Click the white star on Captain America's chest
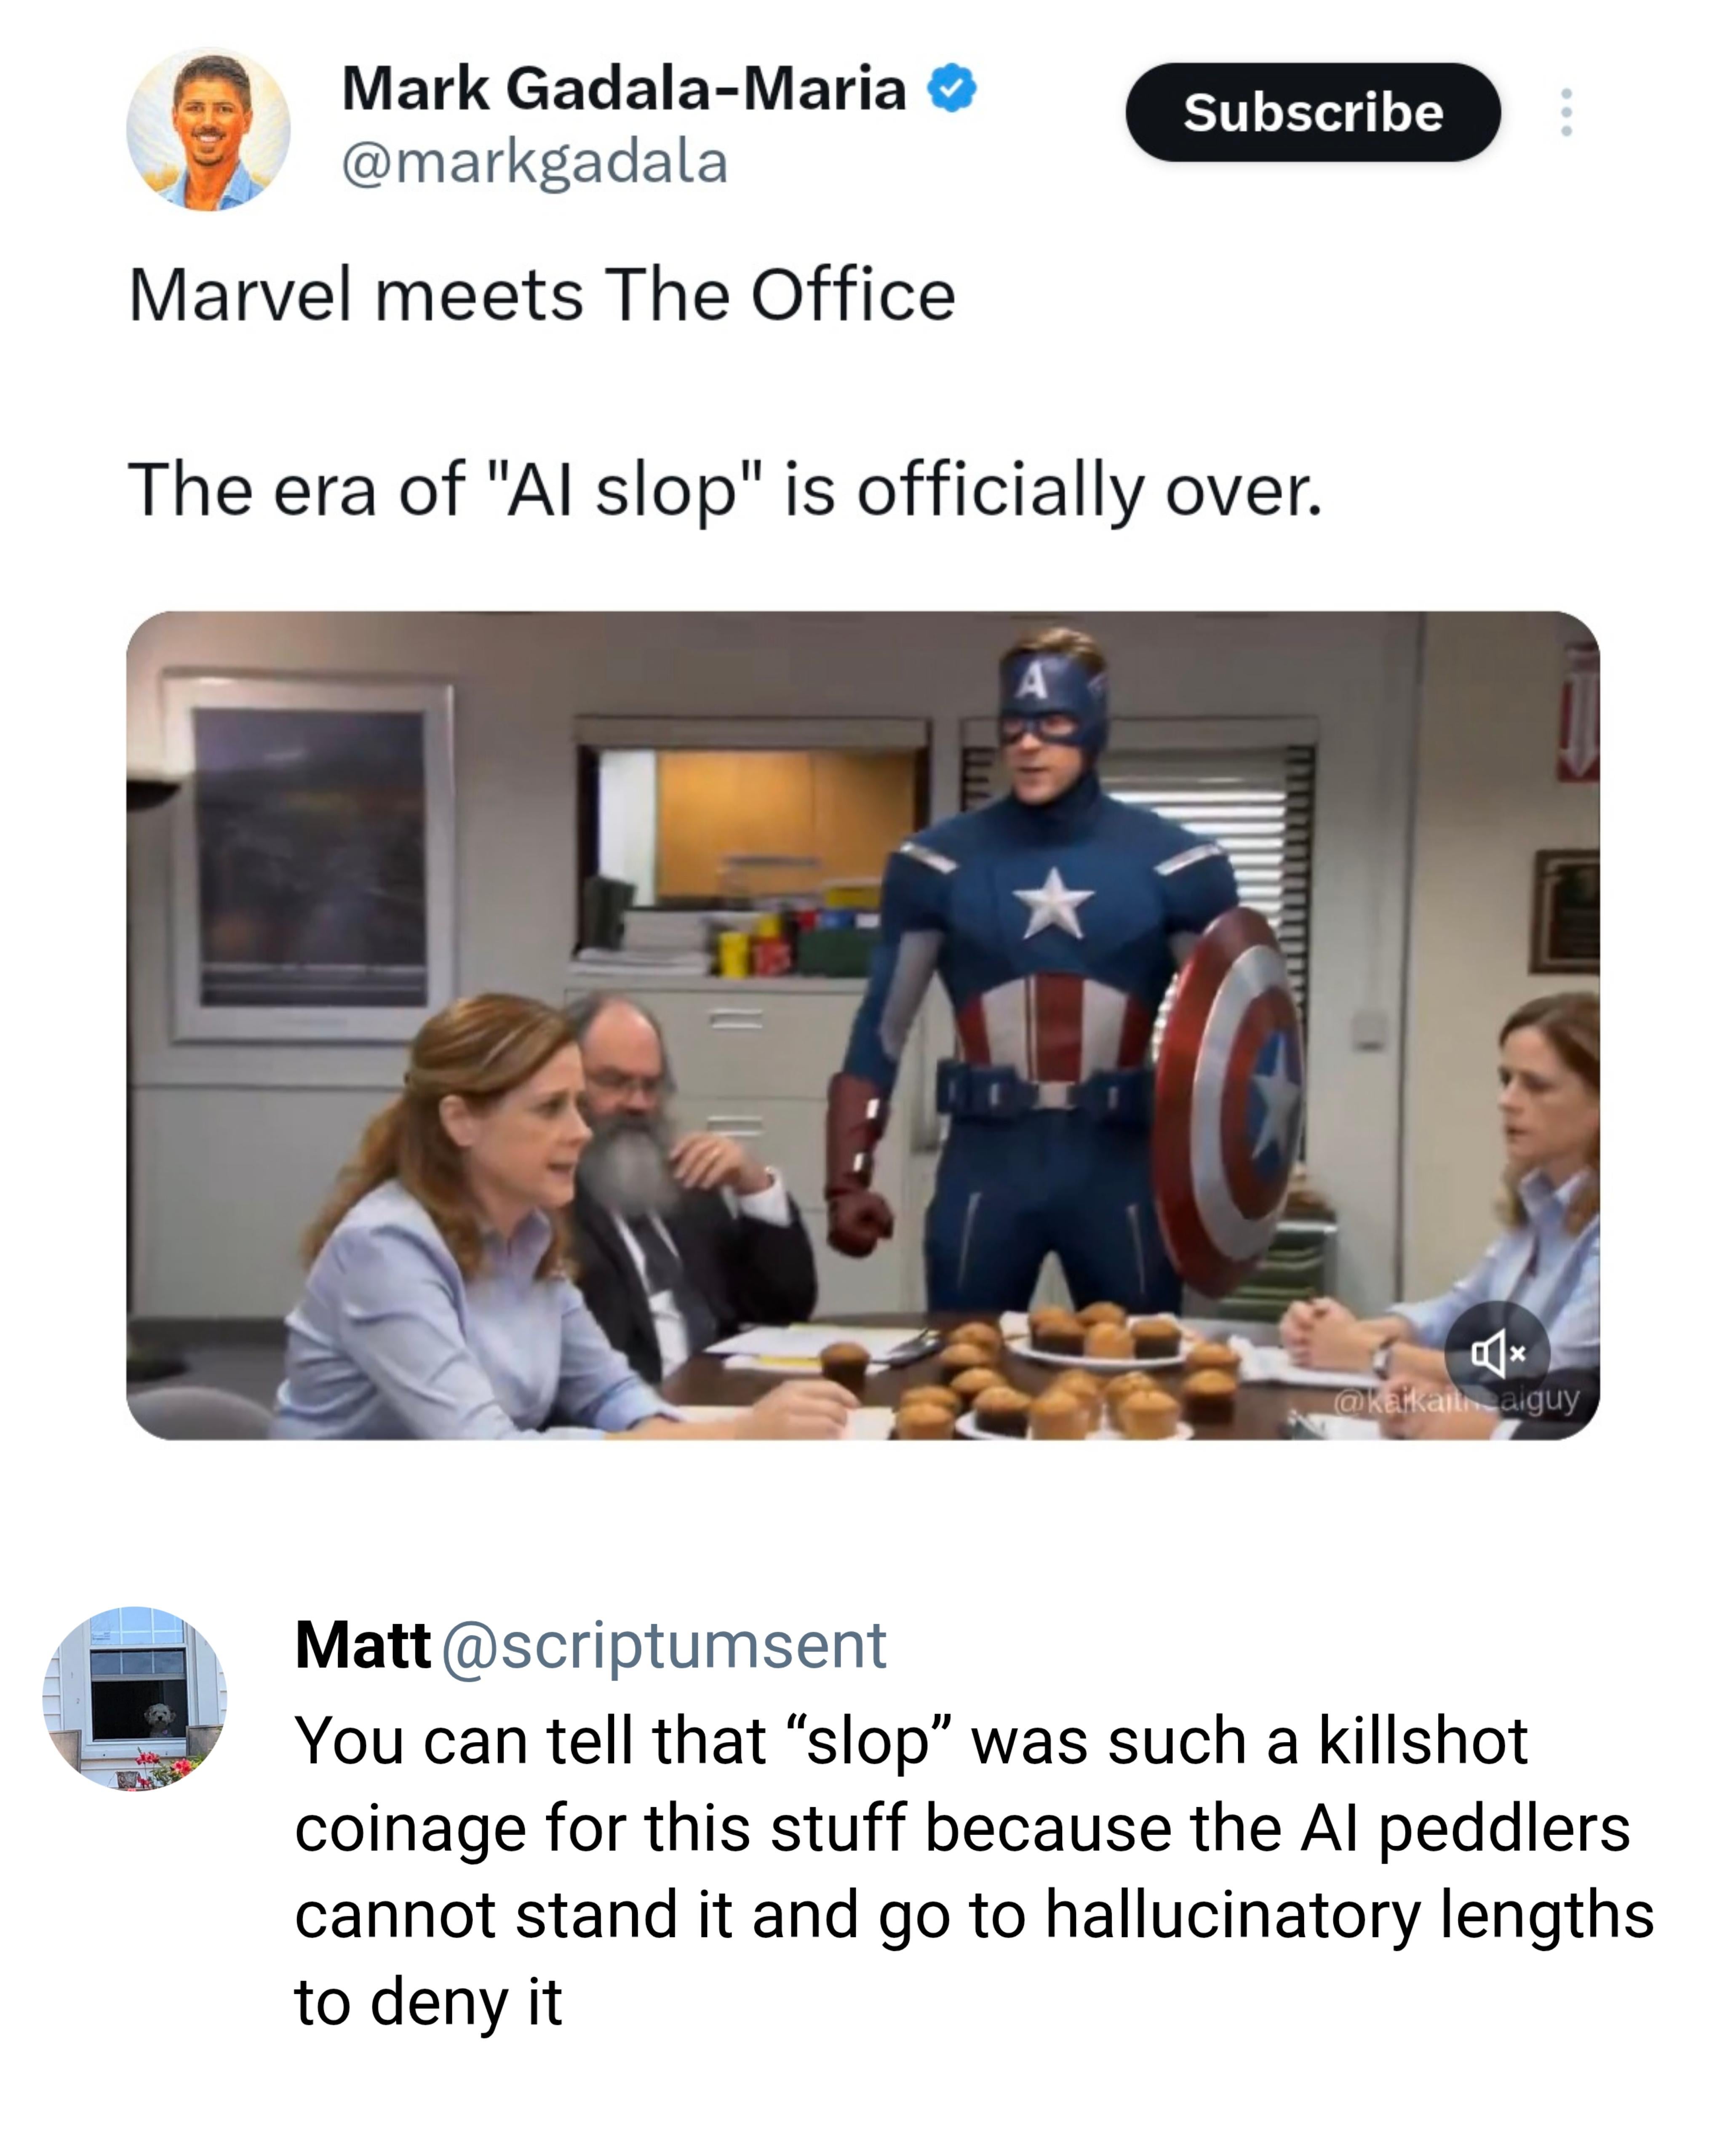The image size is (1725, 2156). [1051, 901]
